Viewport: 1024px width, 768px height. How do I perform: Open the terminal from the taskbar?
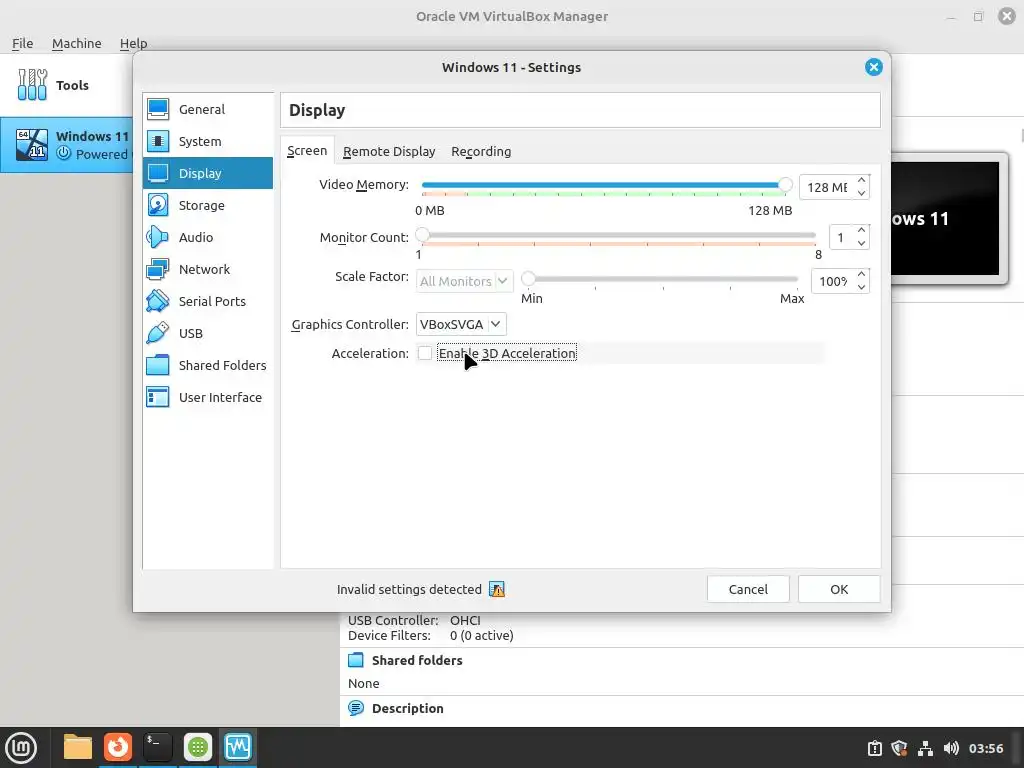(x=157, y=747)
